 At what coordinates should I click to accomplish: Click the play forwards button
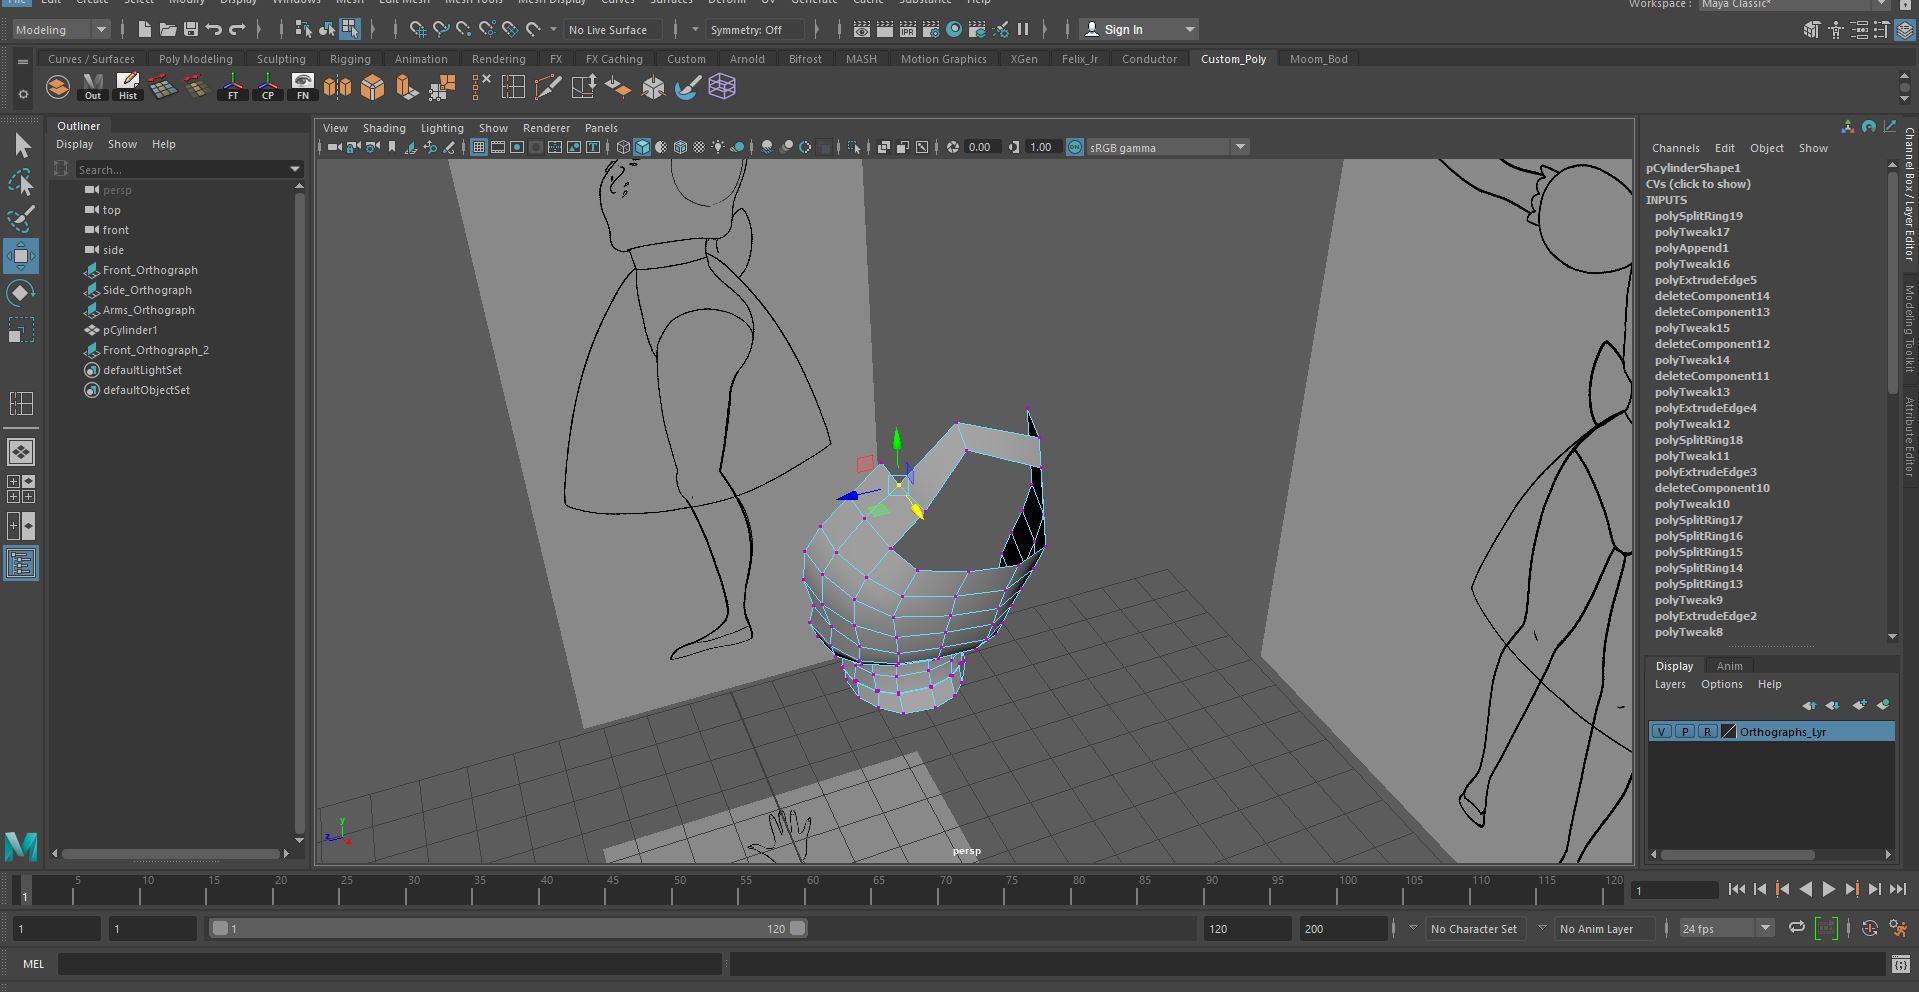click(x=1829, y=889)
